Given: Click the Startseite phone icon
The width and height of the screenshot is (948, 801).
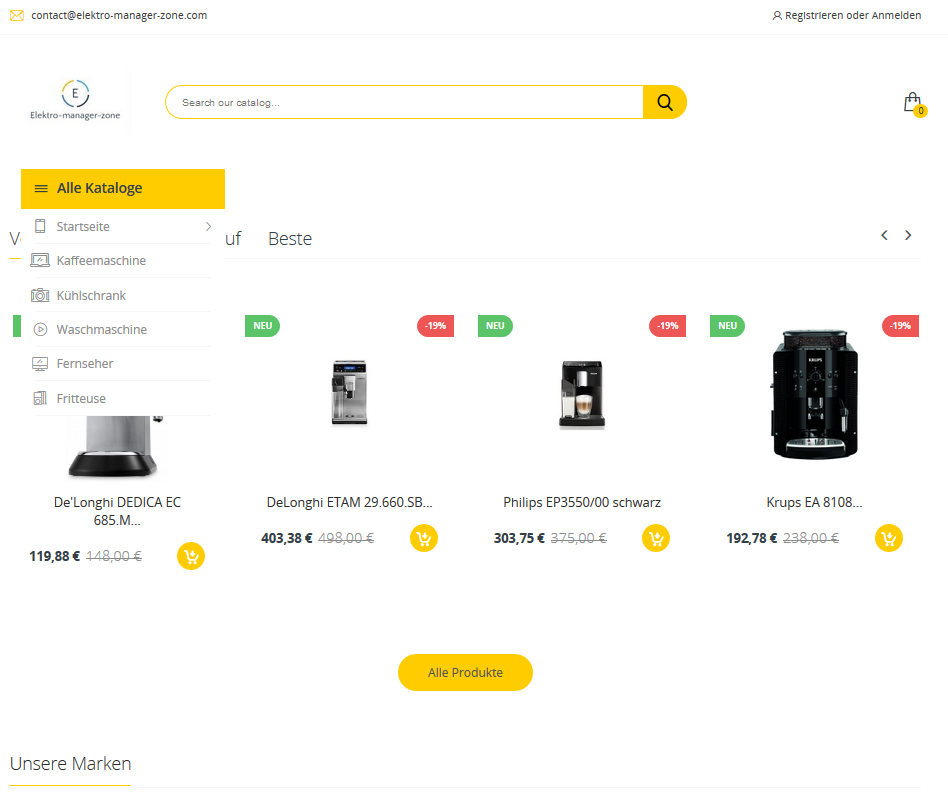Looking at the screenshot, I should click(x=40, y=226).
